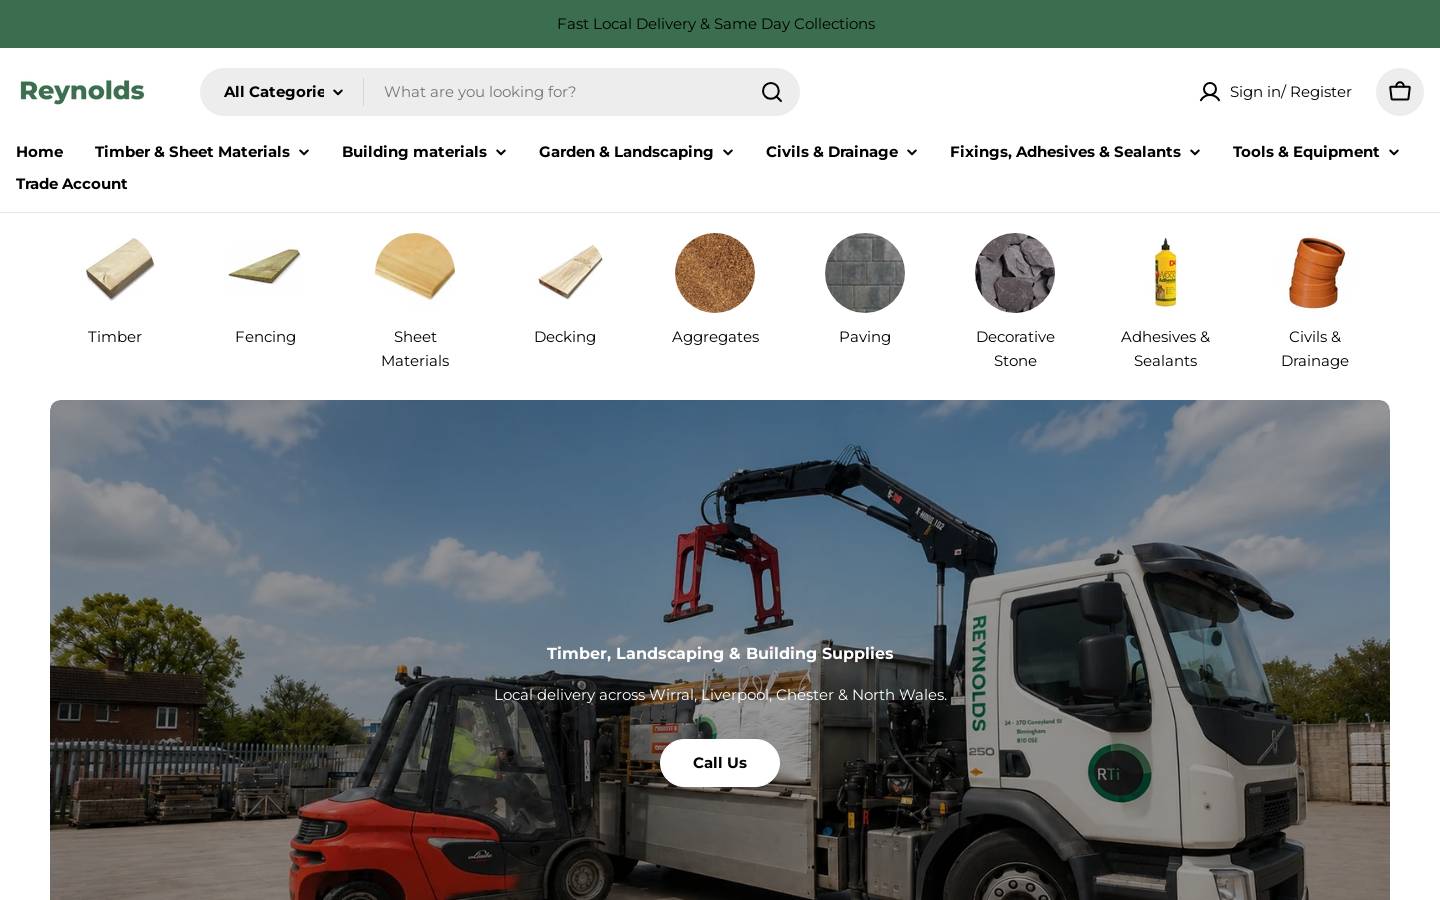Screen dimensions: 1440x900
Task: Click the search magnifier icon
Action: pos(772,92)
